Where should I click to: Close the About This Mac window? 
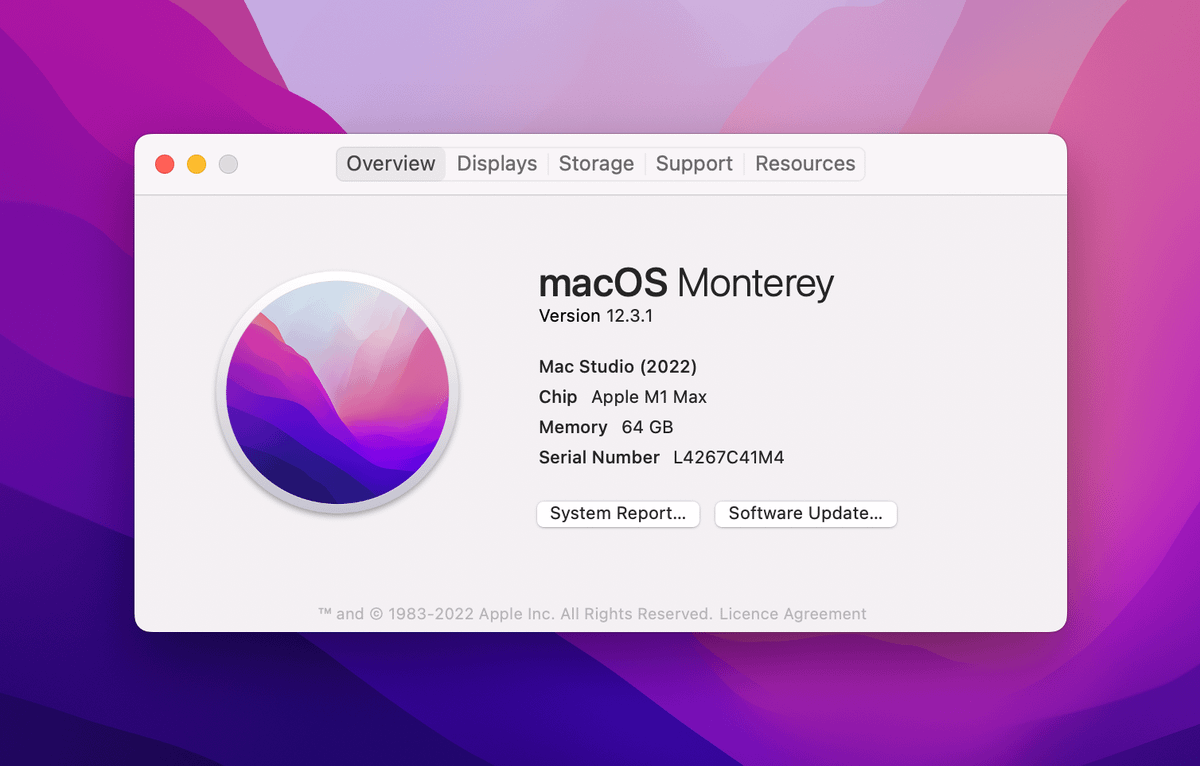coord(165,164)
